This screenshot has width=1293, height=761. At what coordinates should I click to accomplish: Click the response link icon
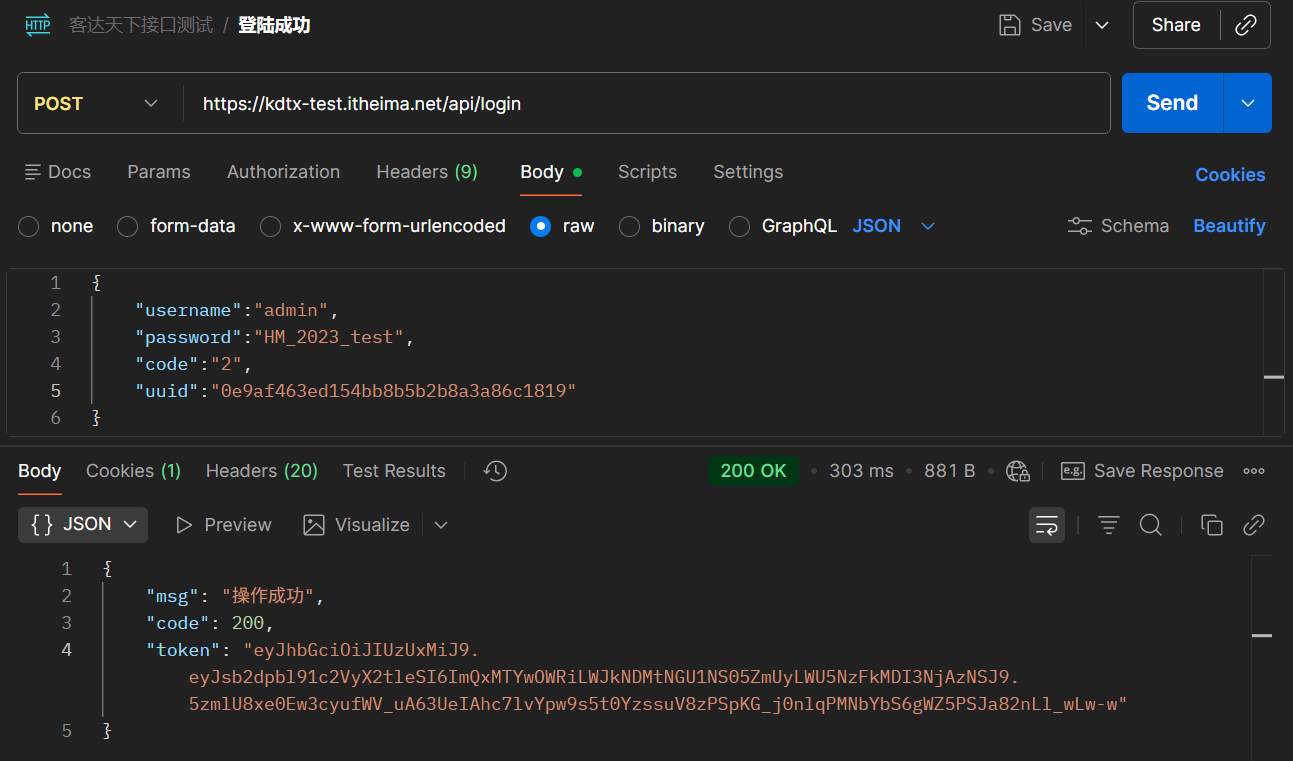(x=1254, y=525)
